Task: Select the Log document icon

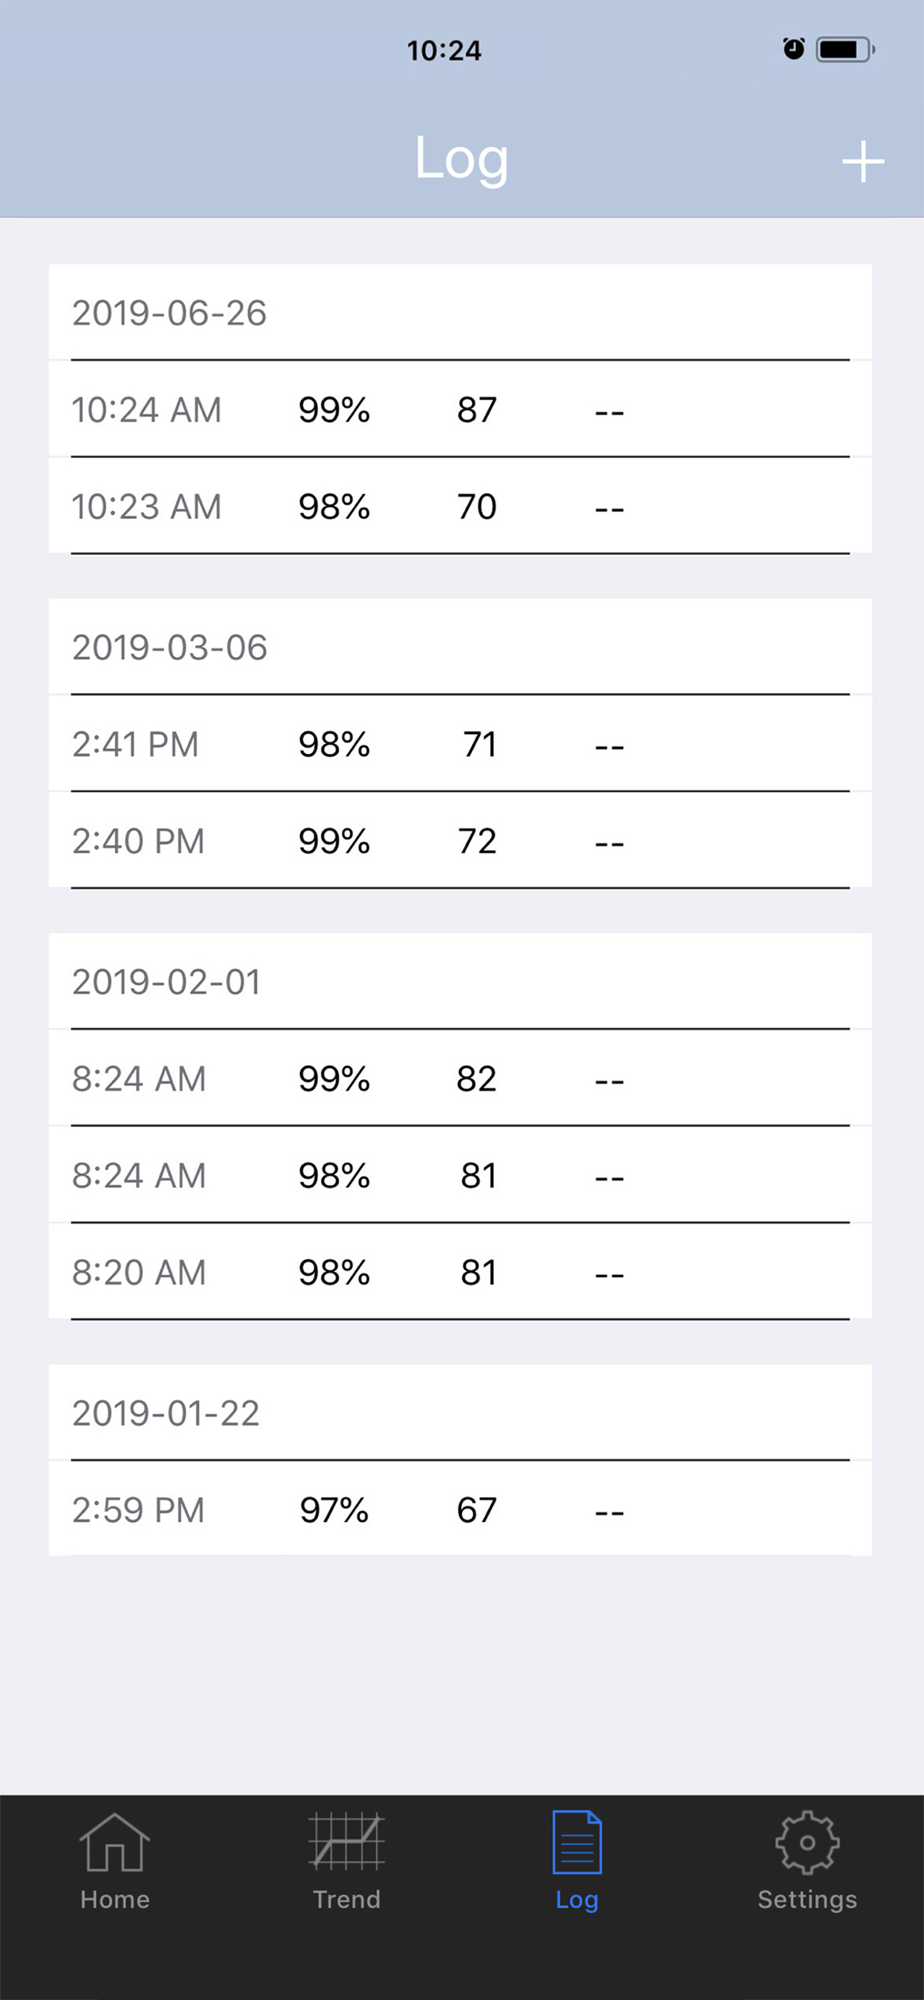Action: pos(577,1841)
